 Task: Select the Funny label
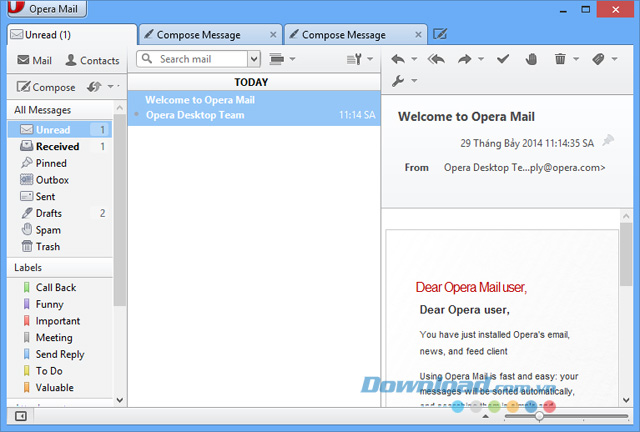click(60, 304)
